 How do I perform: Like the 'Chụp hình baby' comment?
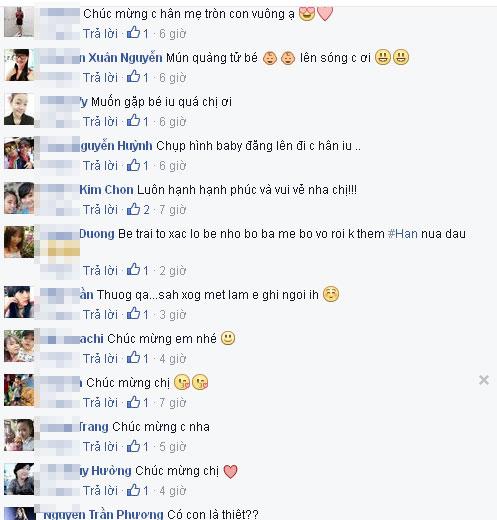(x=133, y=165)
